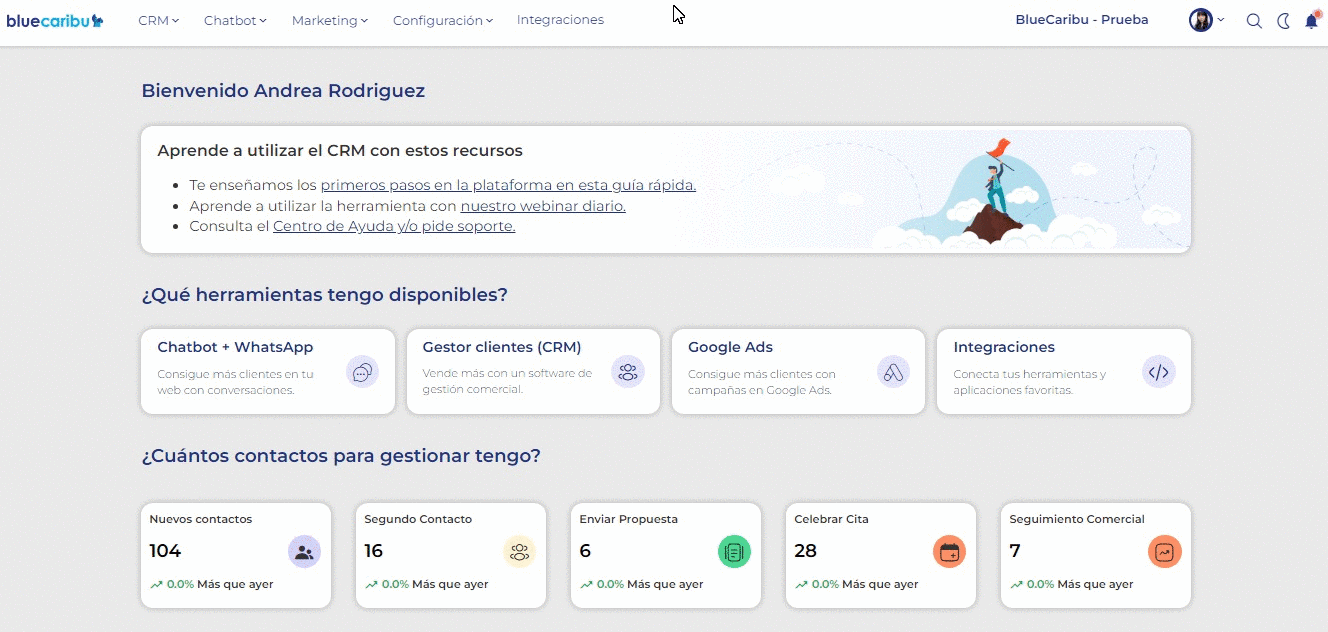Open the Chatbot menu item
The image size is (1328, 632).
[x=234, y=19]
